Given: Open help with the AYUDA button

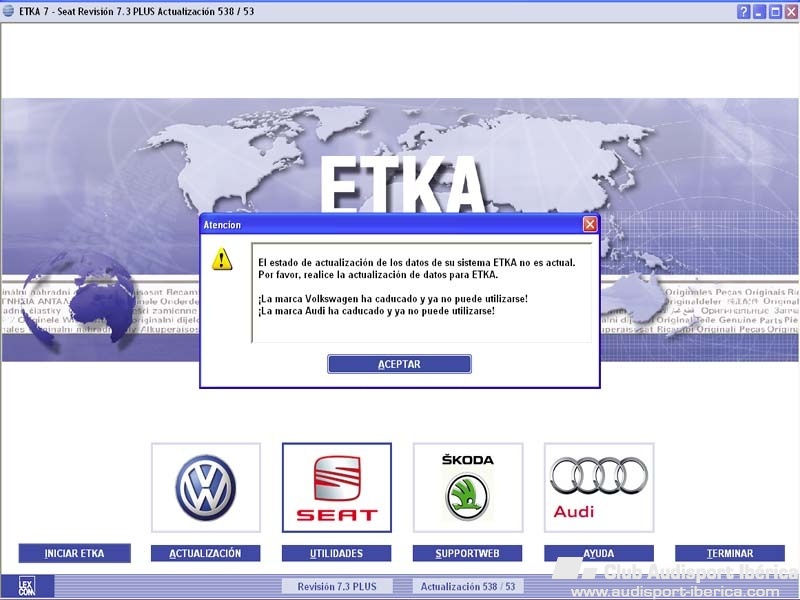Looking at the screenshot, I should [599, 554].
